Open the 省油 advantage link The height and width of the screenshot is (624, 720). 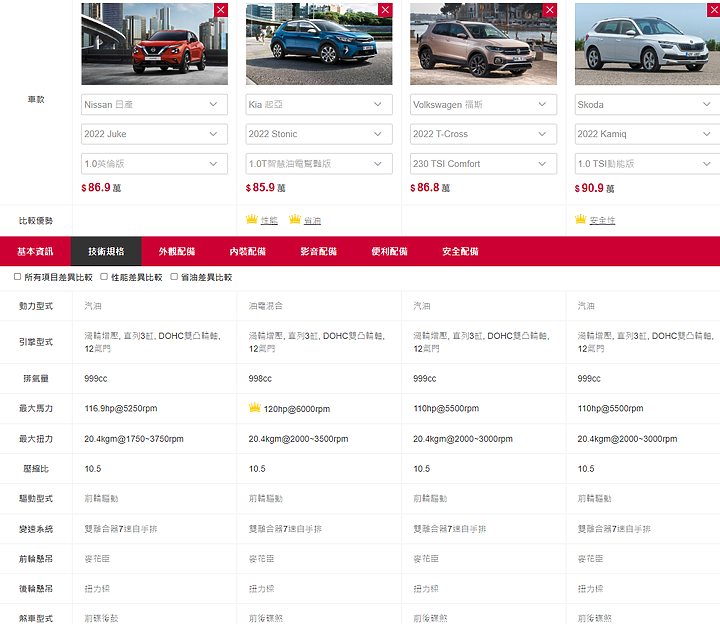[x=312, y=220]
